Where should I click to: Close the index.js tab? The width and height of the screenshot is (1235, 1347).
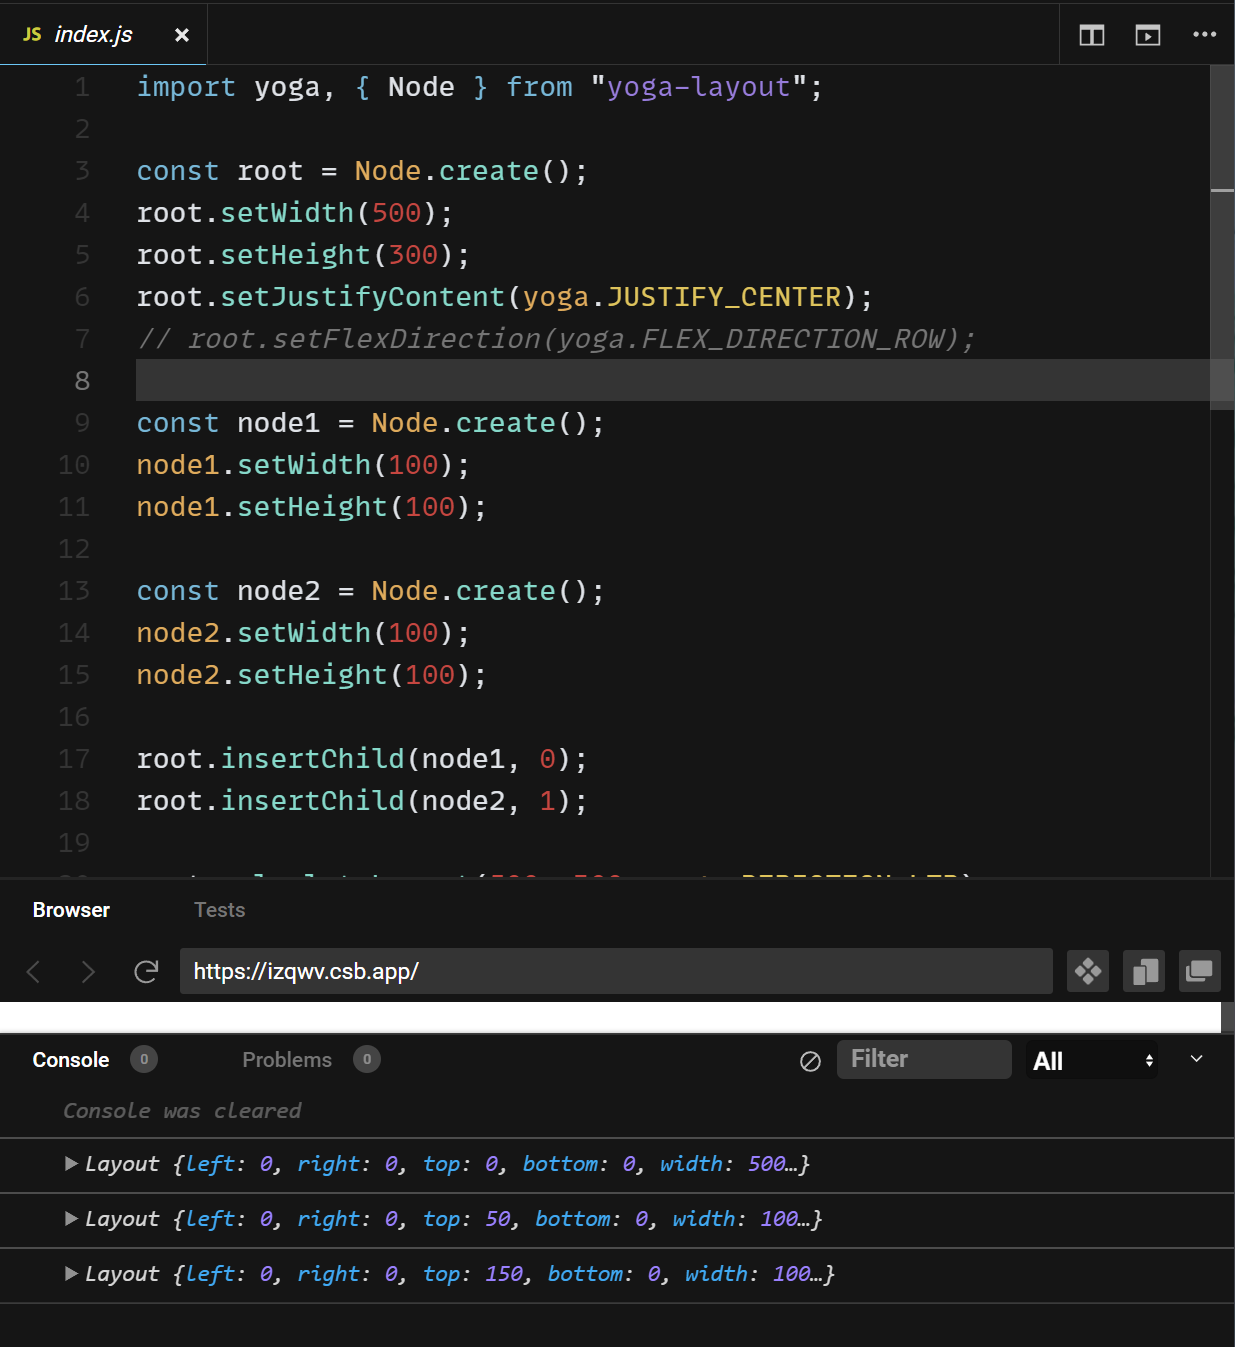click(x=182, y=35)
